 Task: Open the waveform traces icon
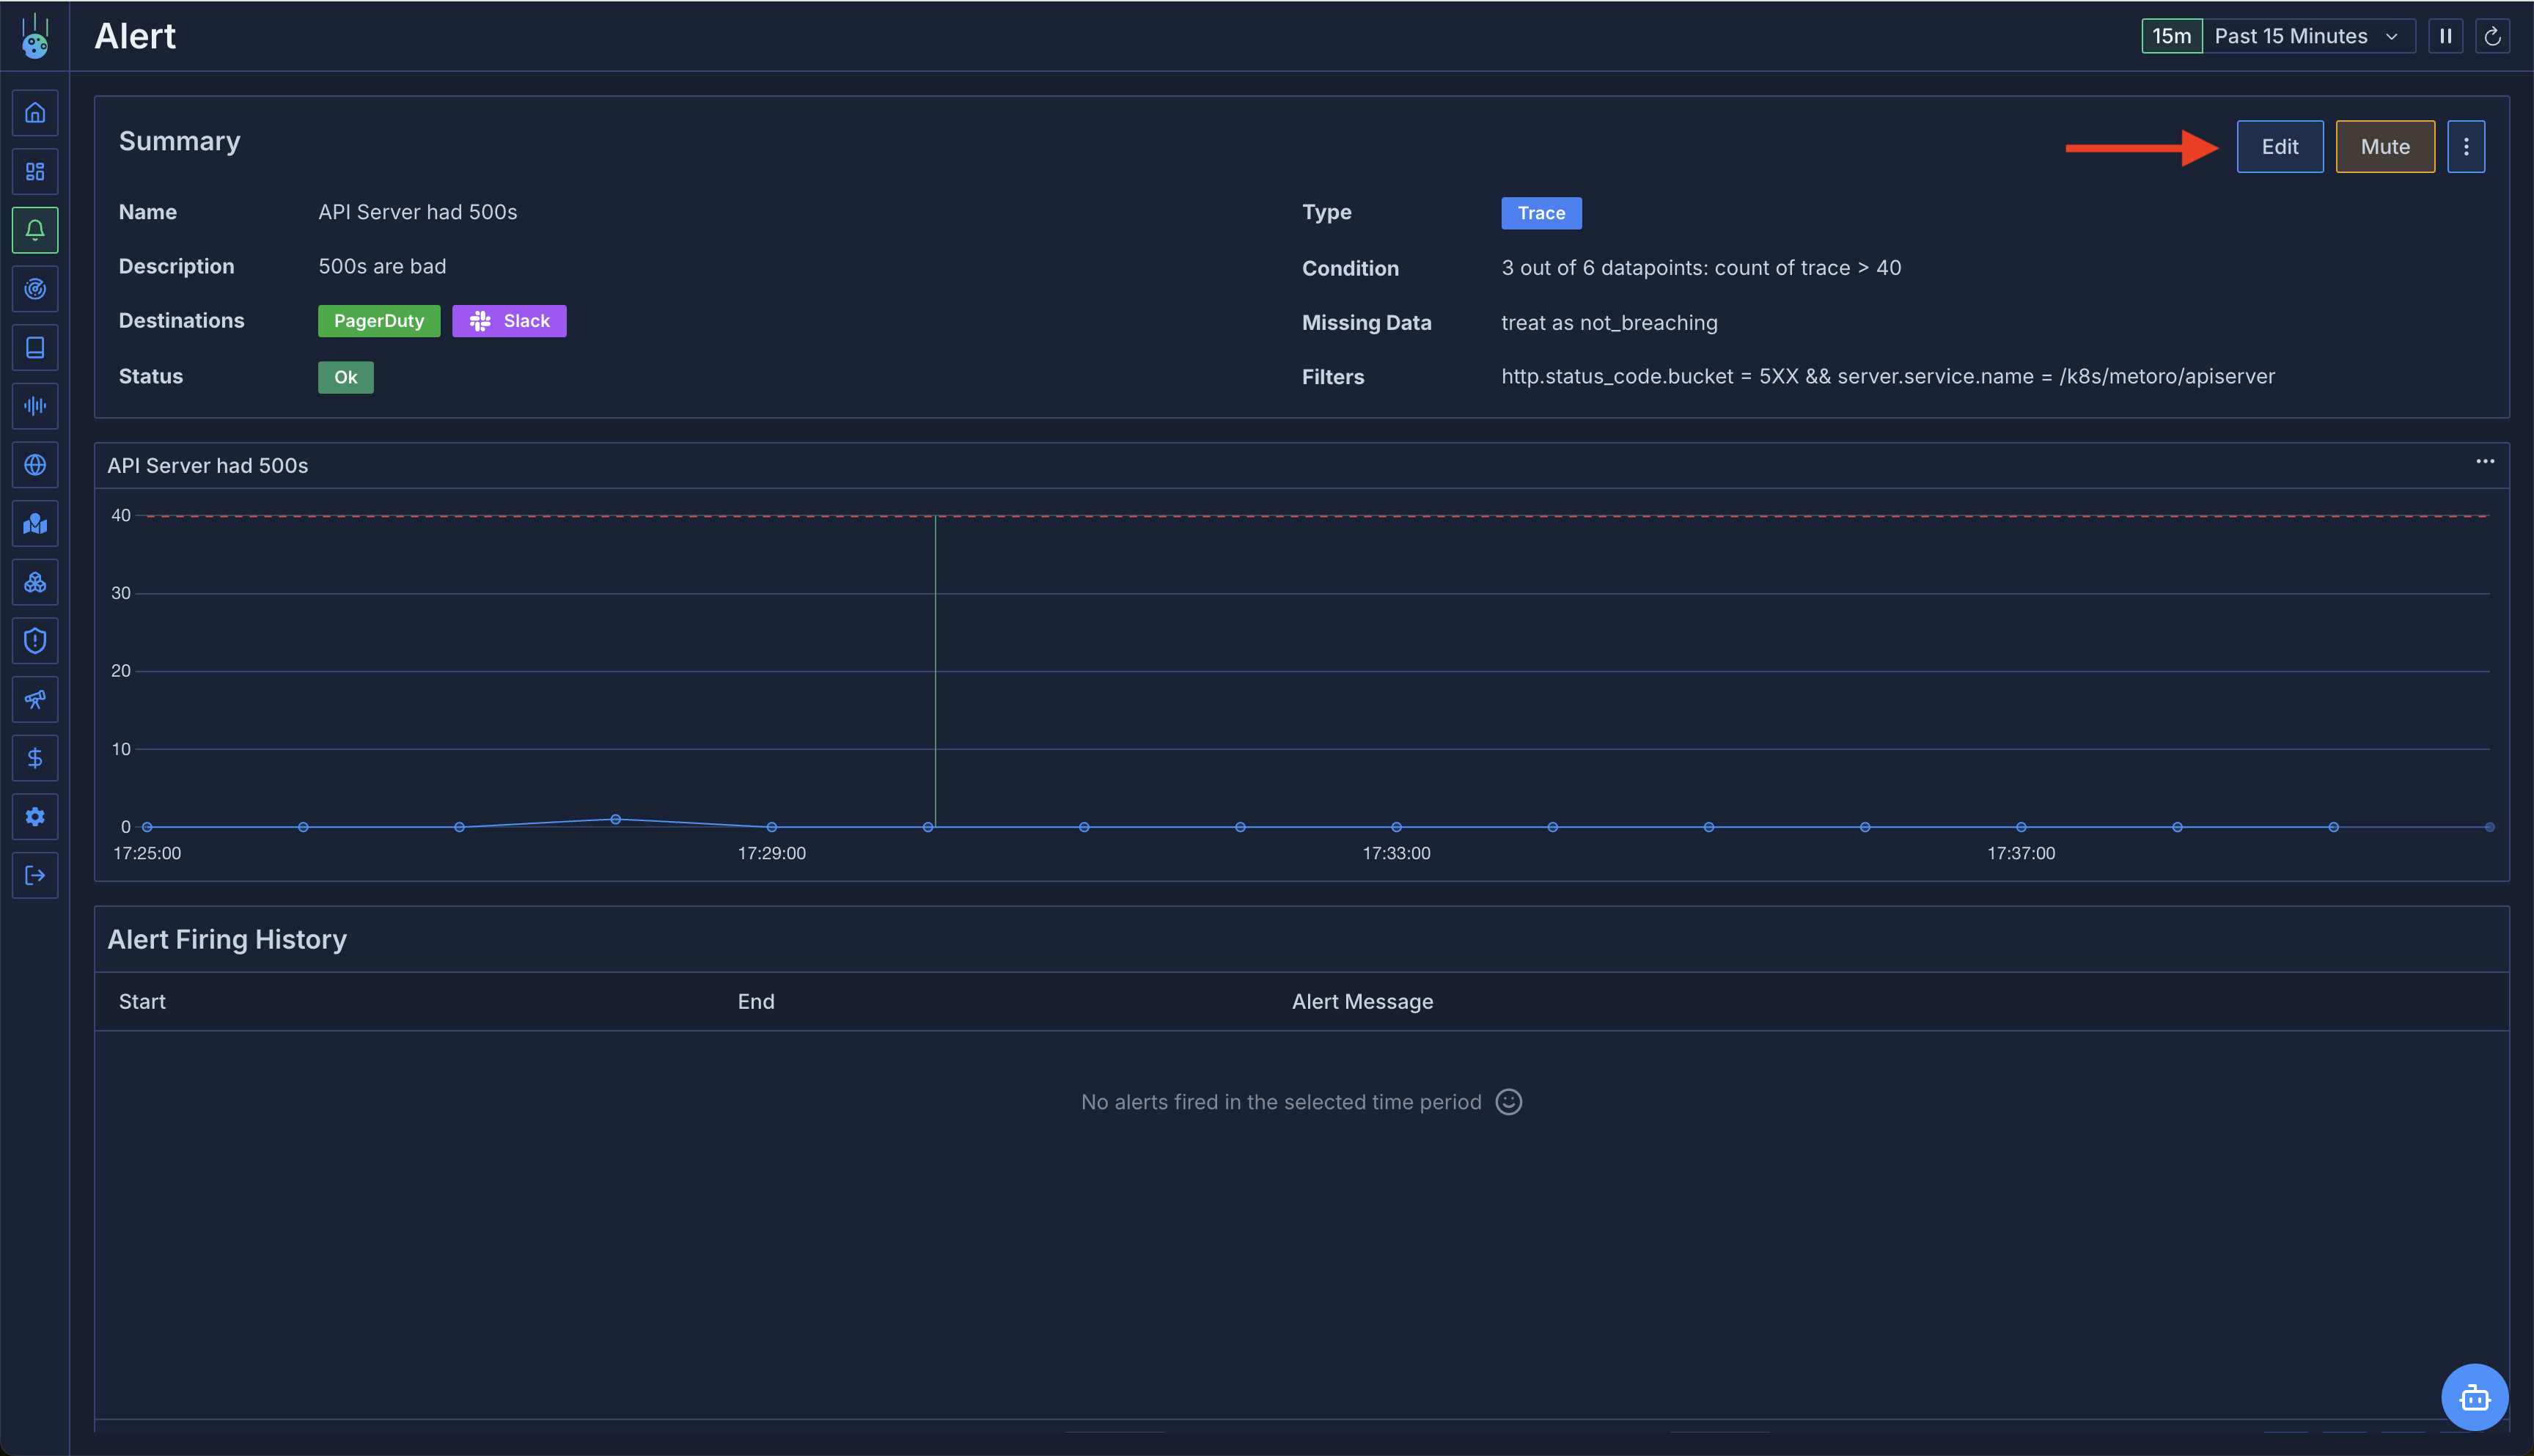[x=35, y=406]
